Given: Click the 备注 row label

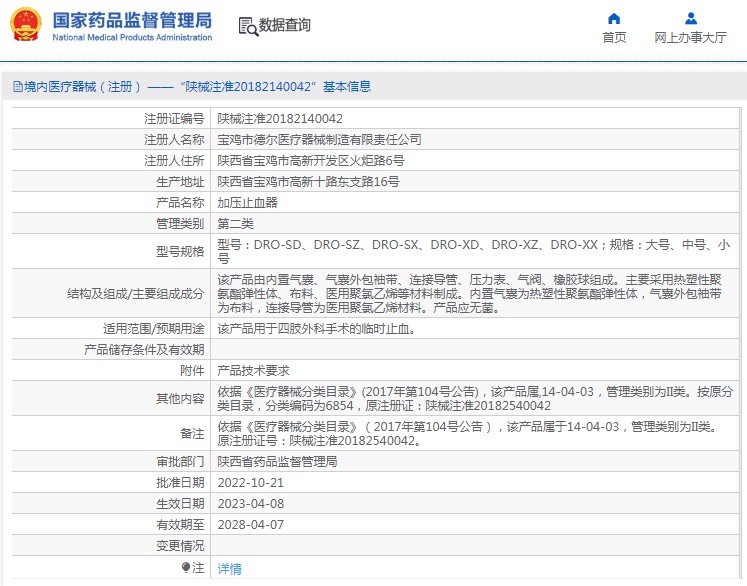Looking at the screenshot, I should point(192,434).
